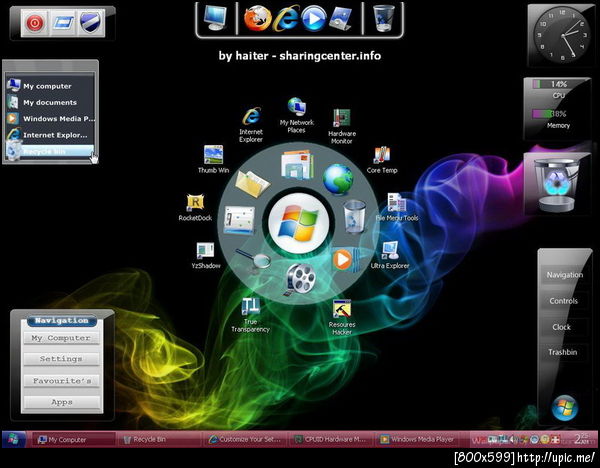Click the control panel icon in circular dock

pyautogui.click(x=239, y=220)
